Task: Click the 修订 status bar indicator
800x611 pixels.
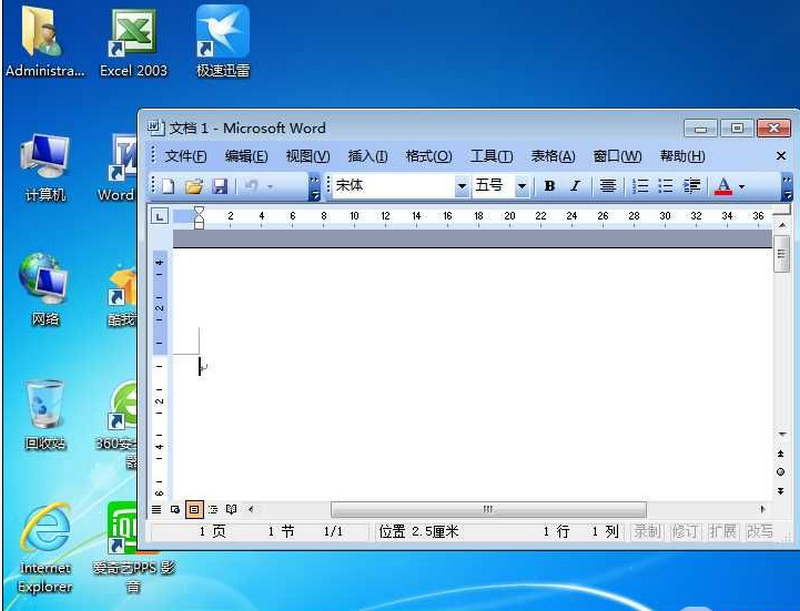Action: (x=685, y=531)
